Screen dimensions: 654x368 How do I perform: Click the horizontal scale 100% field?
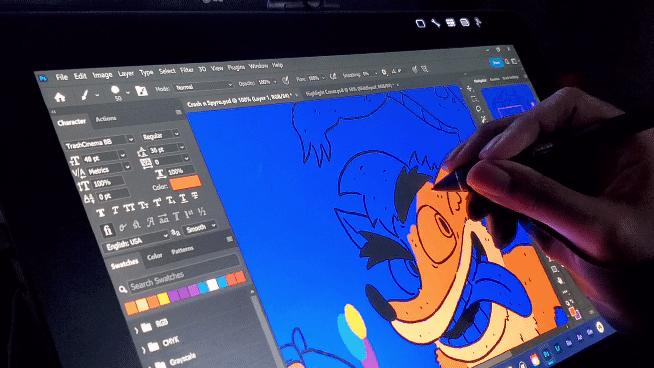(x=180, y=171)
